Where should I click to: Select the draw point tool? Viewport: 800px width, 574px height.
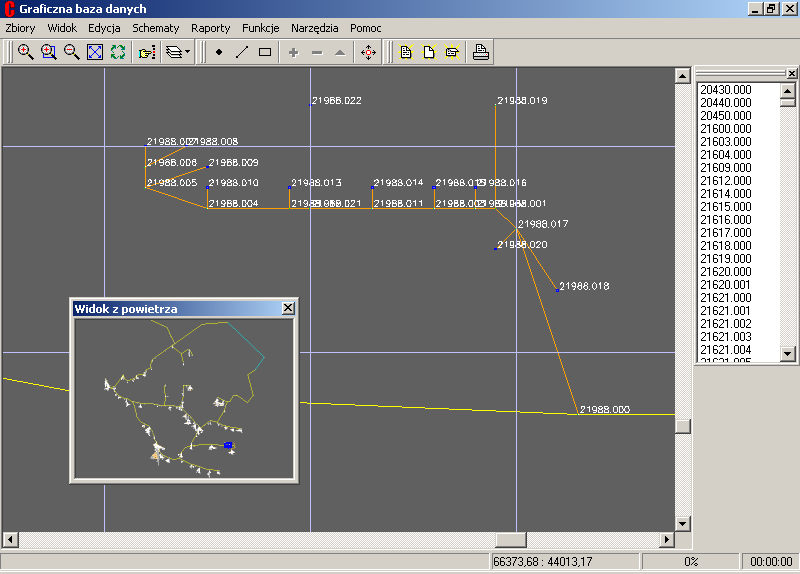[219, 52]
